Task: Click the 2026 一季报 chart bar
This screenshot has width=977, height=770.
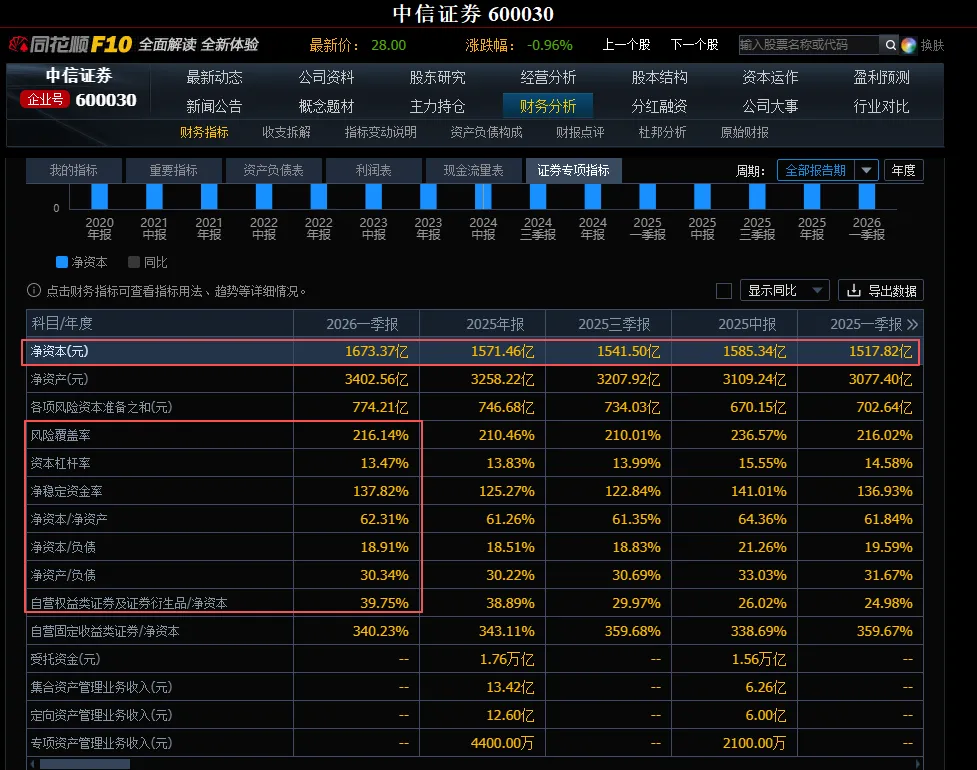Action: (x=867, y=196)
